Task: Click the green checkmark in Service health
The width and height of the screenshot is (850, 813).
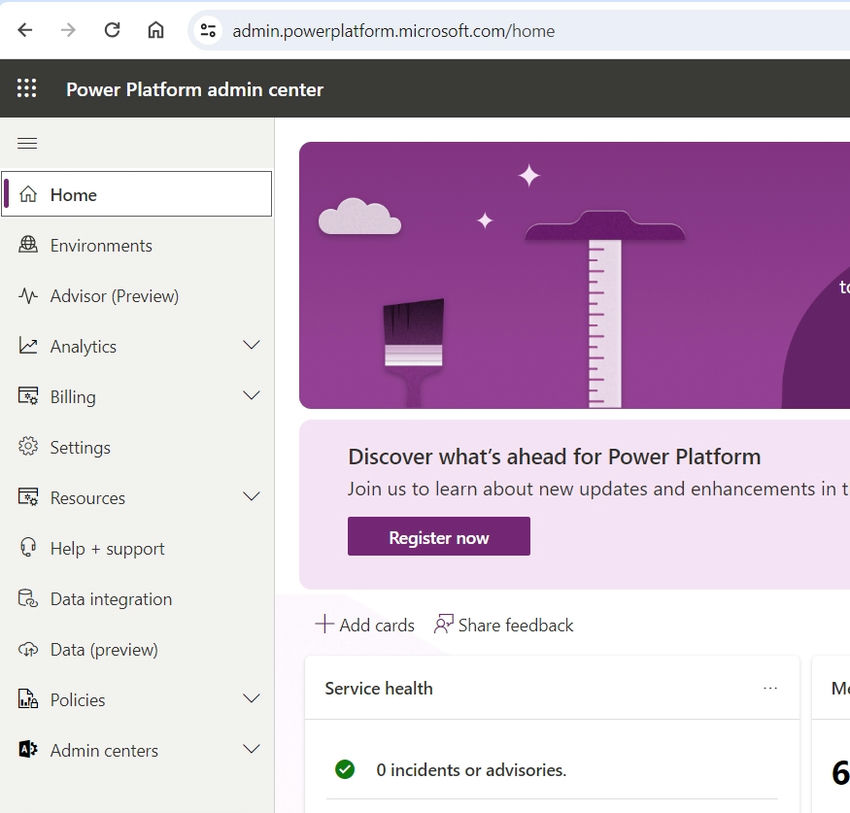Action: pyautogui.click(x=345, y=769)
